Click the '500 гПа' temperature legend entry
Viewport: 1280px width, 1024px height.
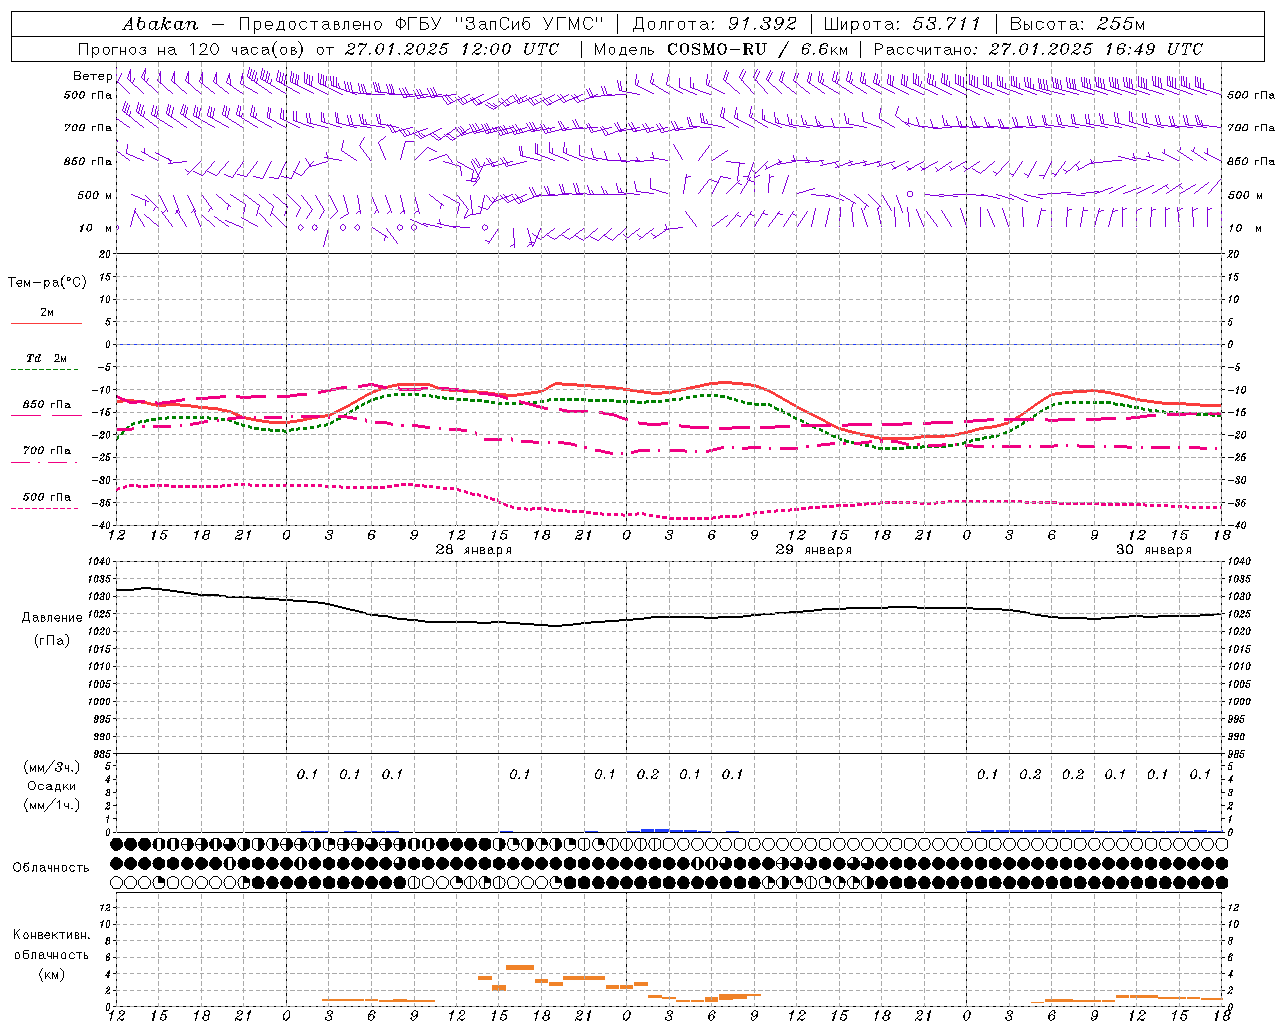pyautogui.click(x=47, y=497)
